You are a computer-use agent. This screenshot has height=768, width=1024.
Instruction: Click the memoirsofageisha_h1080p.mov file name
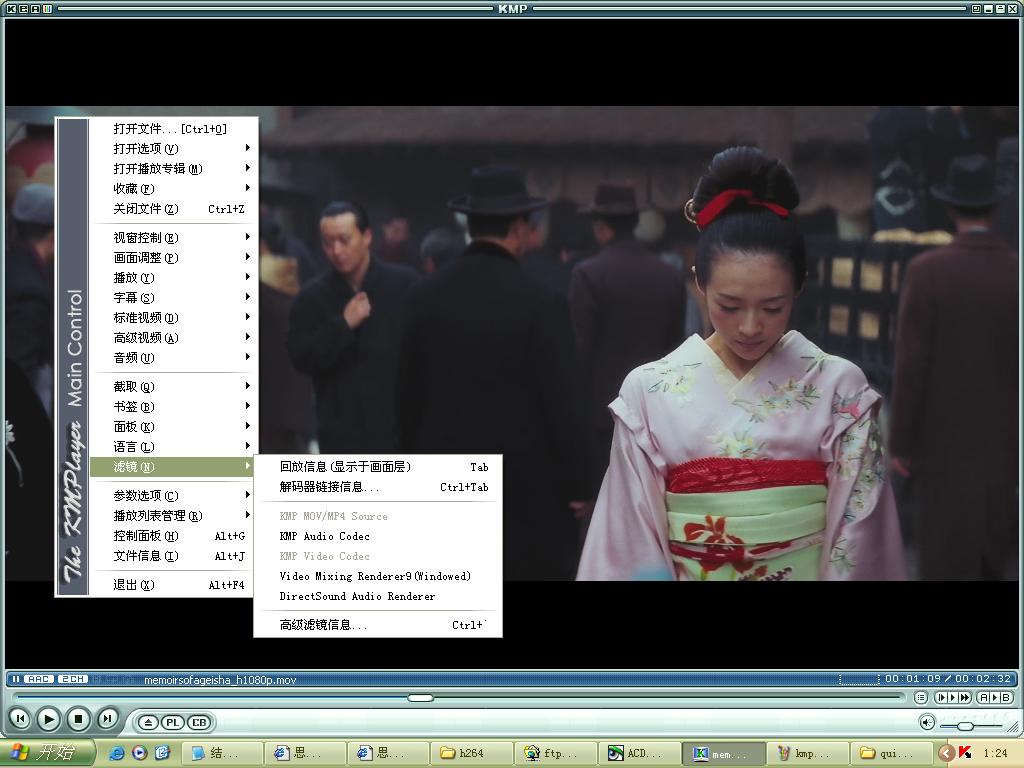220,680
